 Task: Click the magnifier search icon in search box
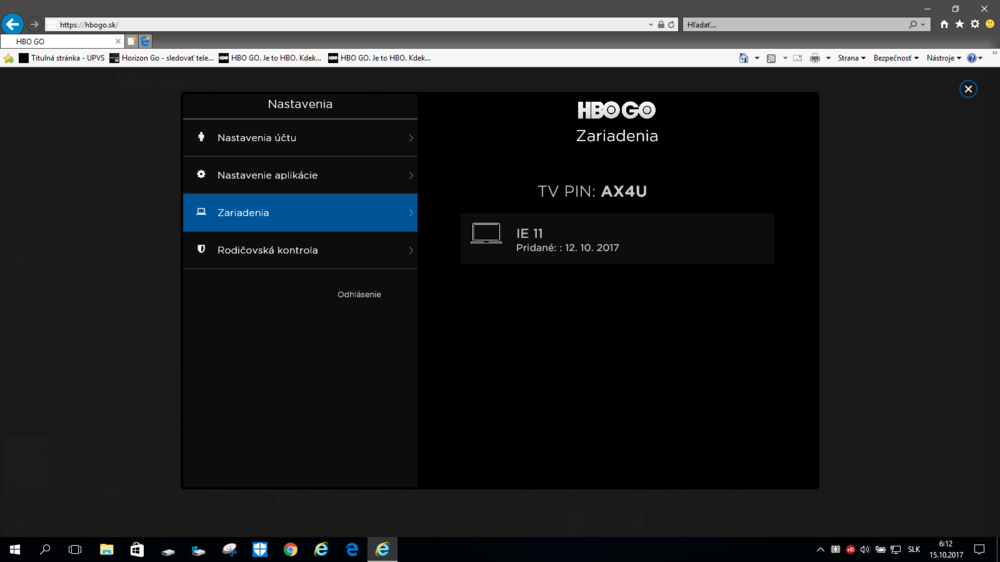click(913, 24)
